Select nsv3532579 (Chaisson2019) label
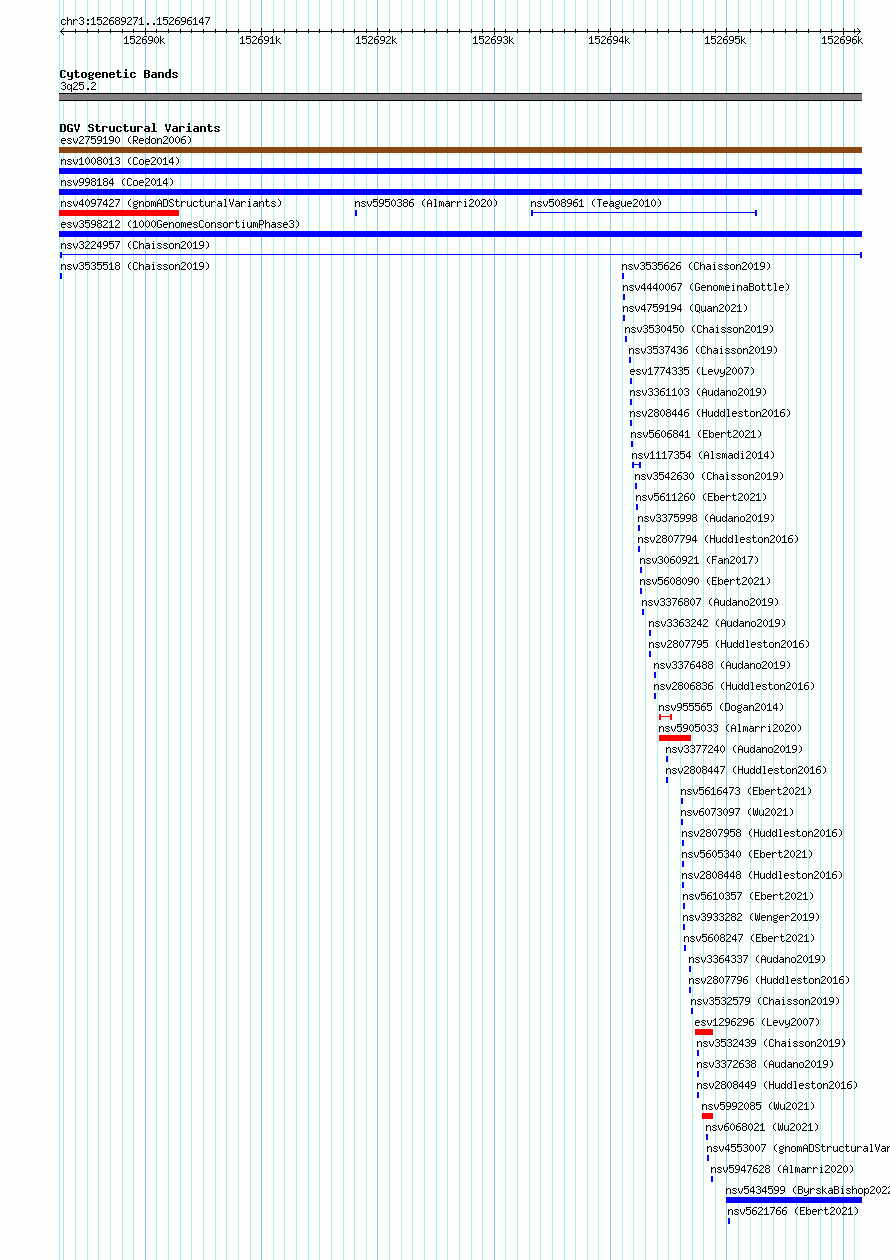890x1260 pixels. pyautogui.click(x=765, y=1001)
